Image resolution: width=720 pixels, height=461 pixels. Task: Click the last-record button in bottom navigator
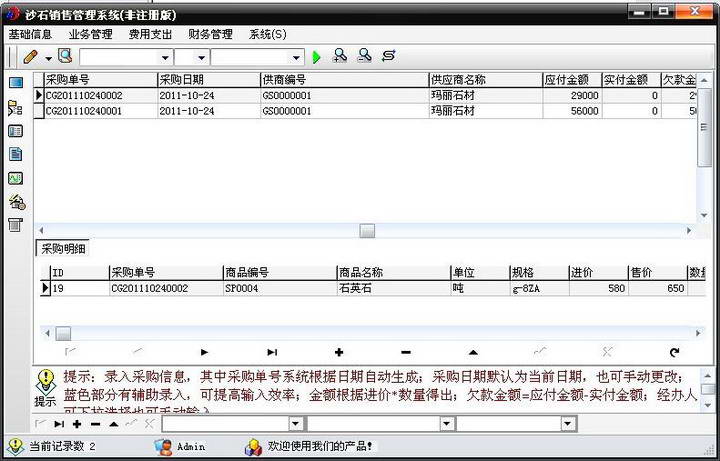pos(59,424)
